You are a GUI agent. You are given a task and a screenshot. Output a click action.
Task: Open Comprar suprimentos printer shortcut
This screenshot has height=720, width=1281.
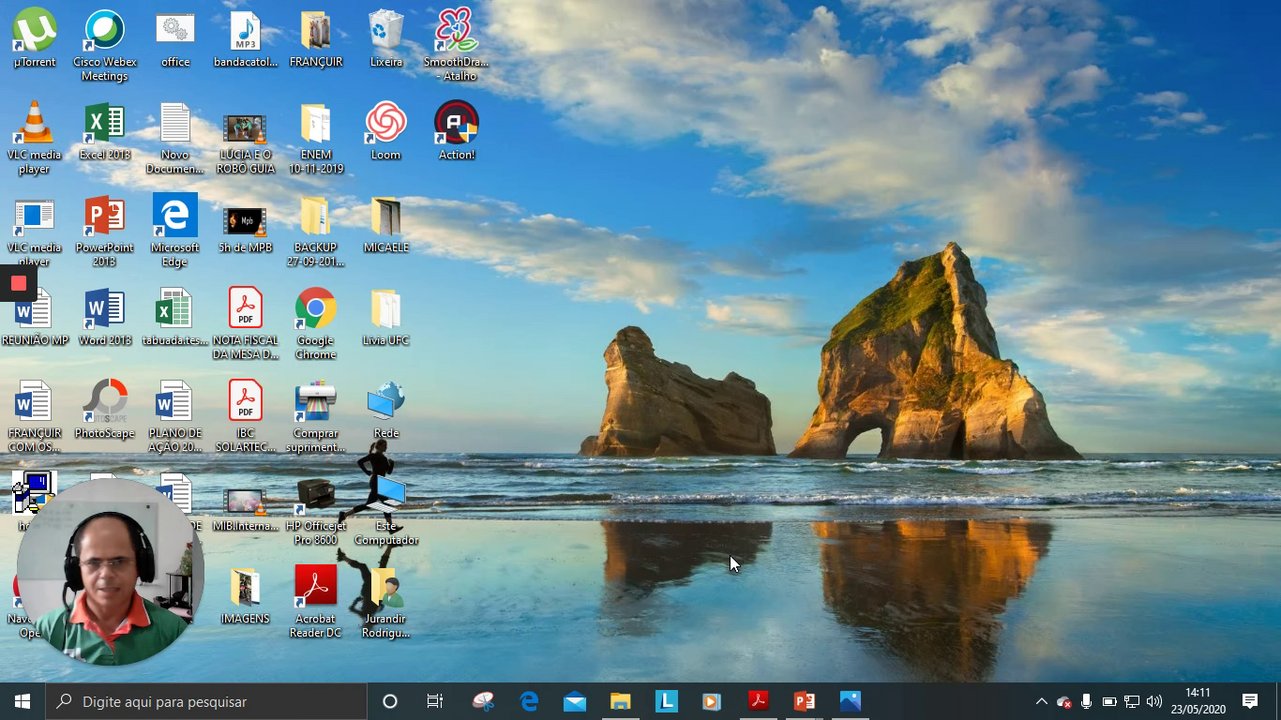pos(316,417)
